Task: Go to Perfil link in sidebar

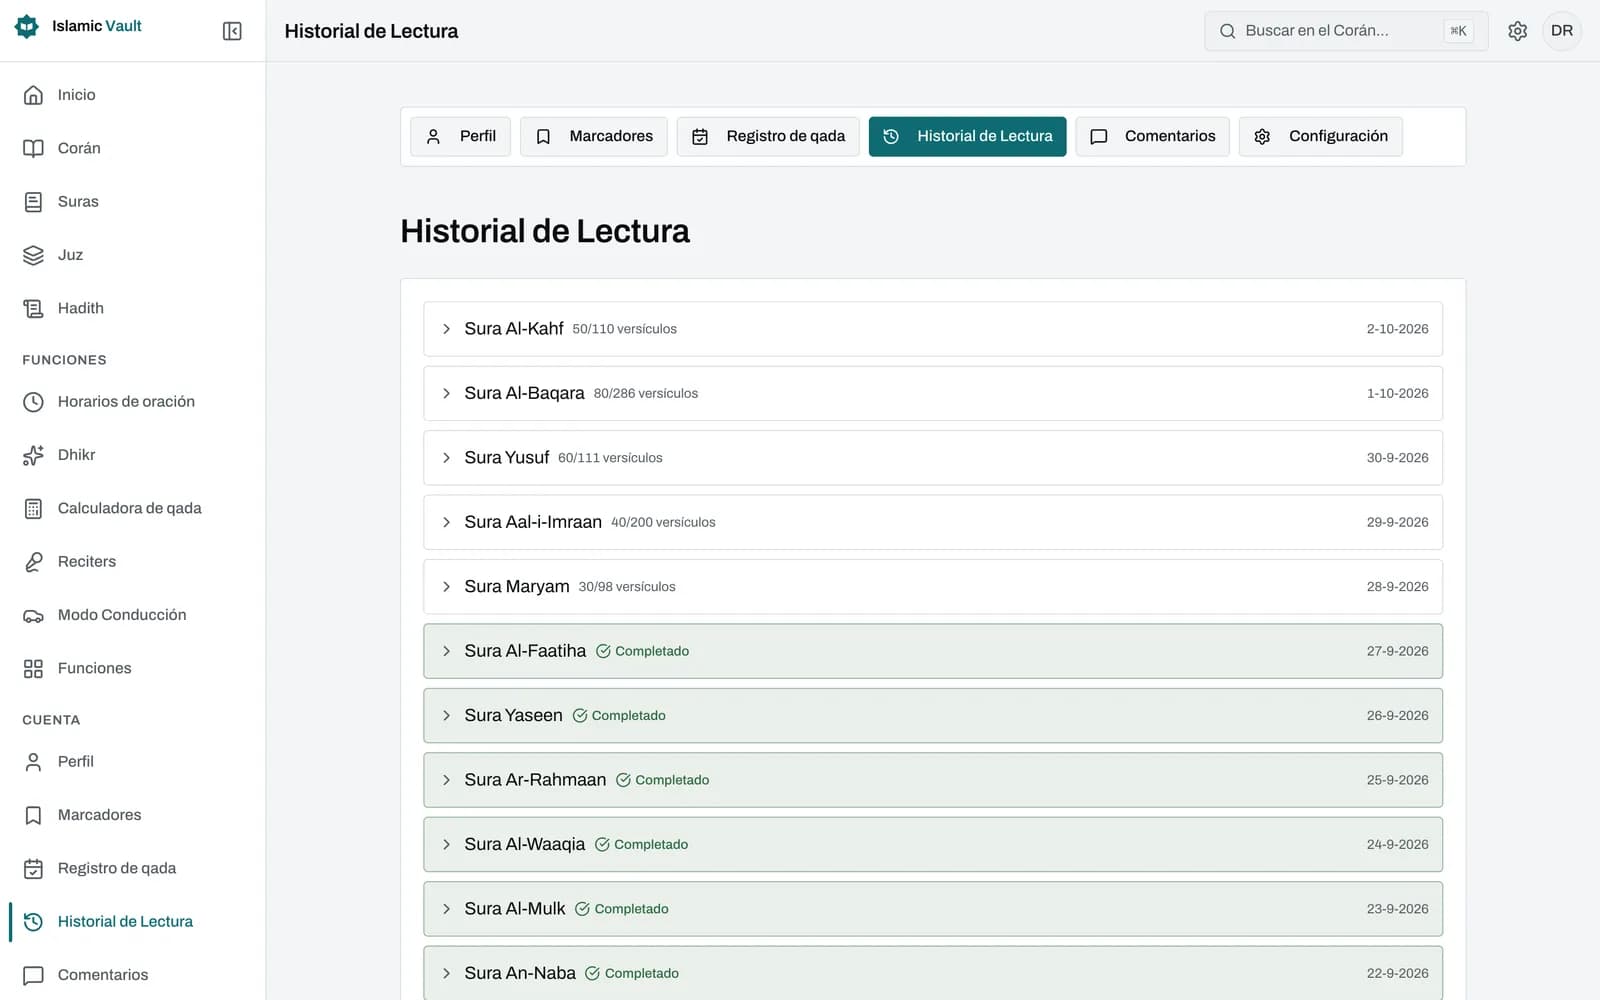Action: [x=75, y=762]
